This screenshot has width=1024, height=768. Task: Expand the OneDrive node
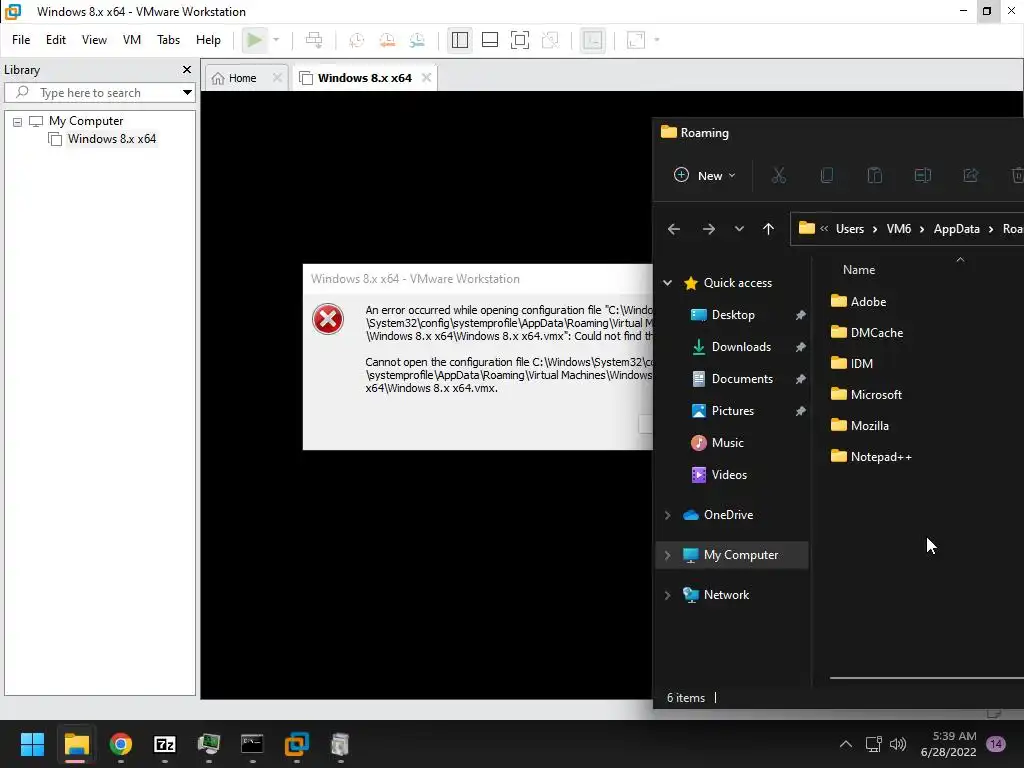click(667, 515)
